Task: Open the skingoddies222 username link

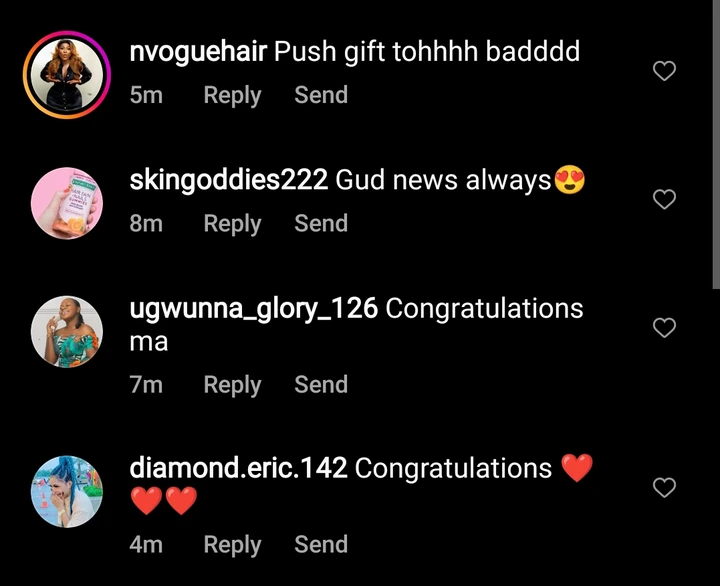Action: click(x=229, y=180)
